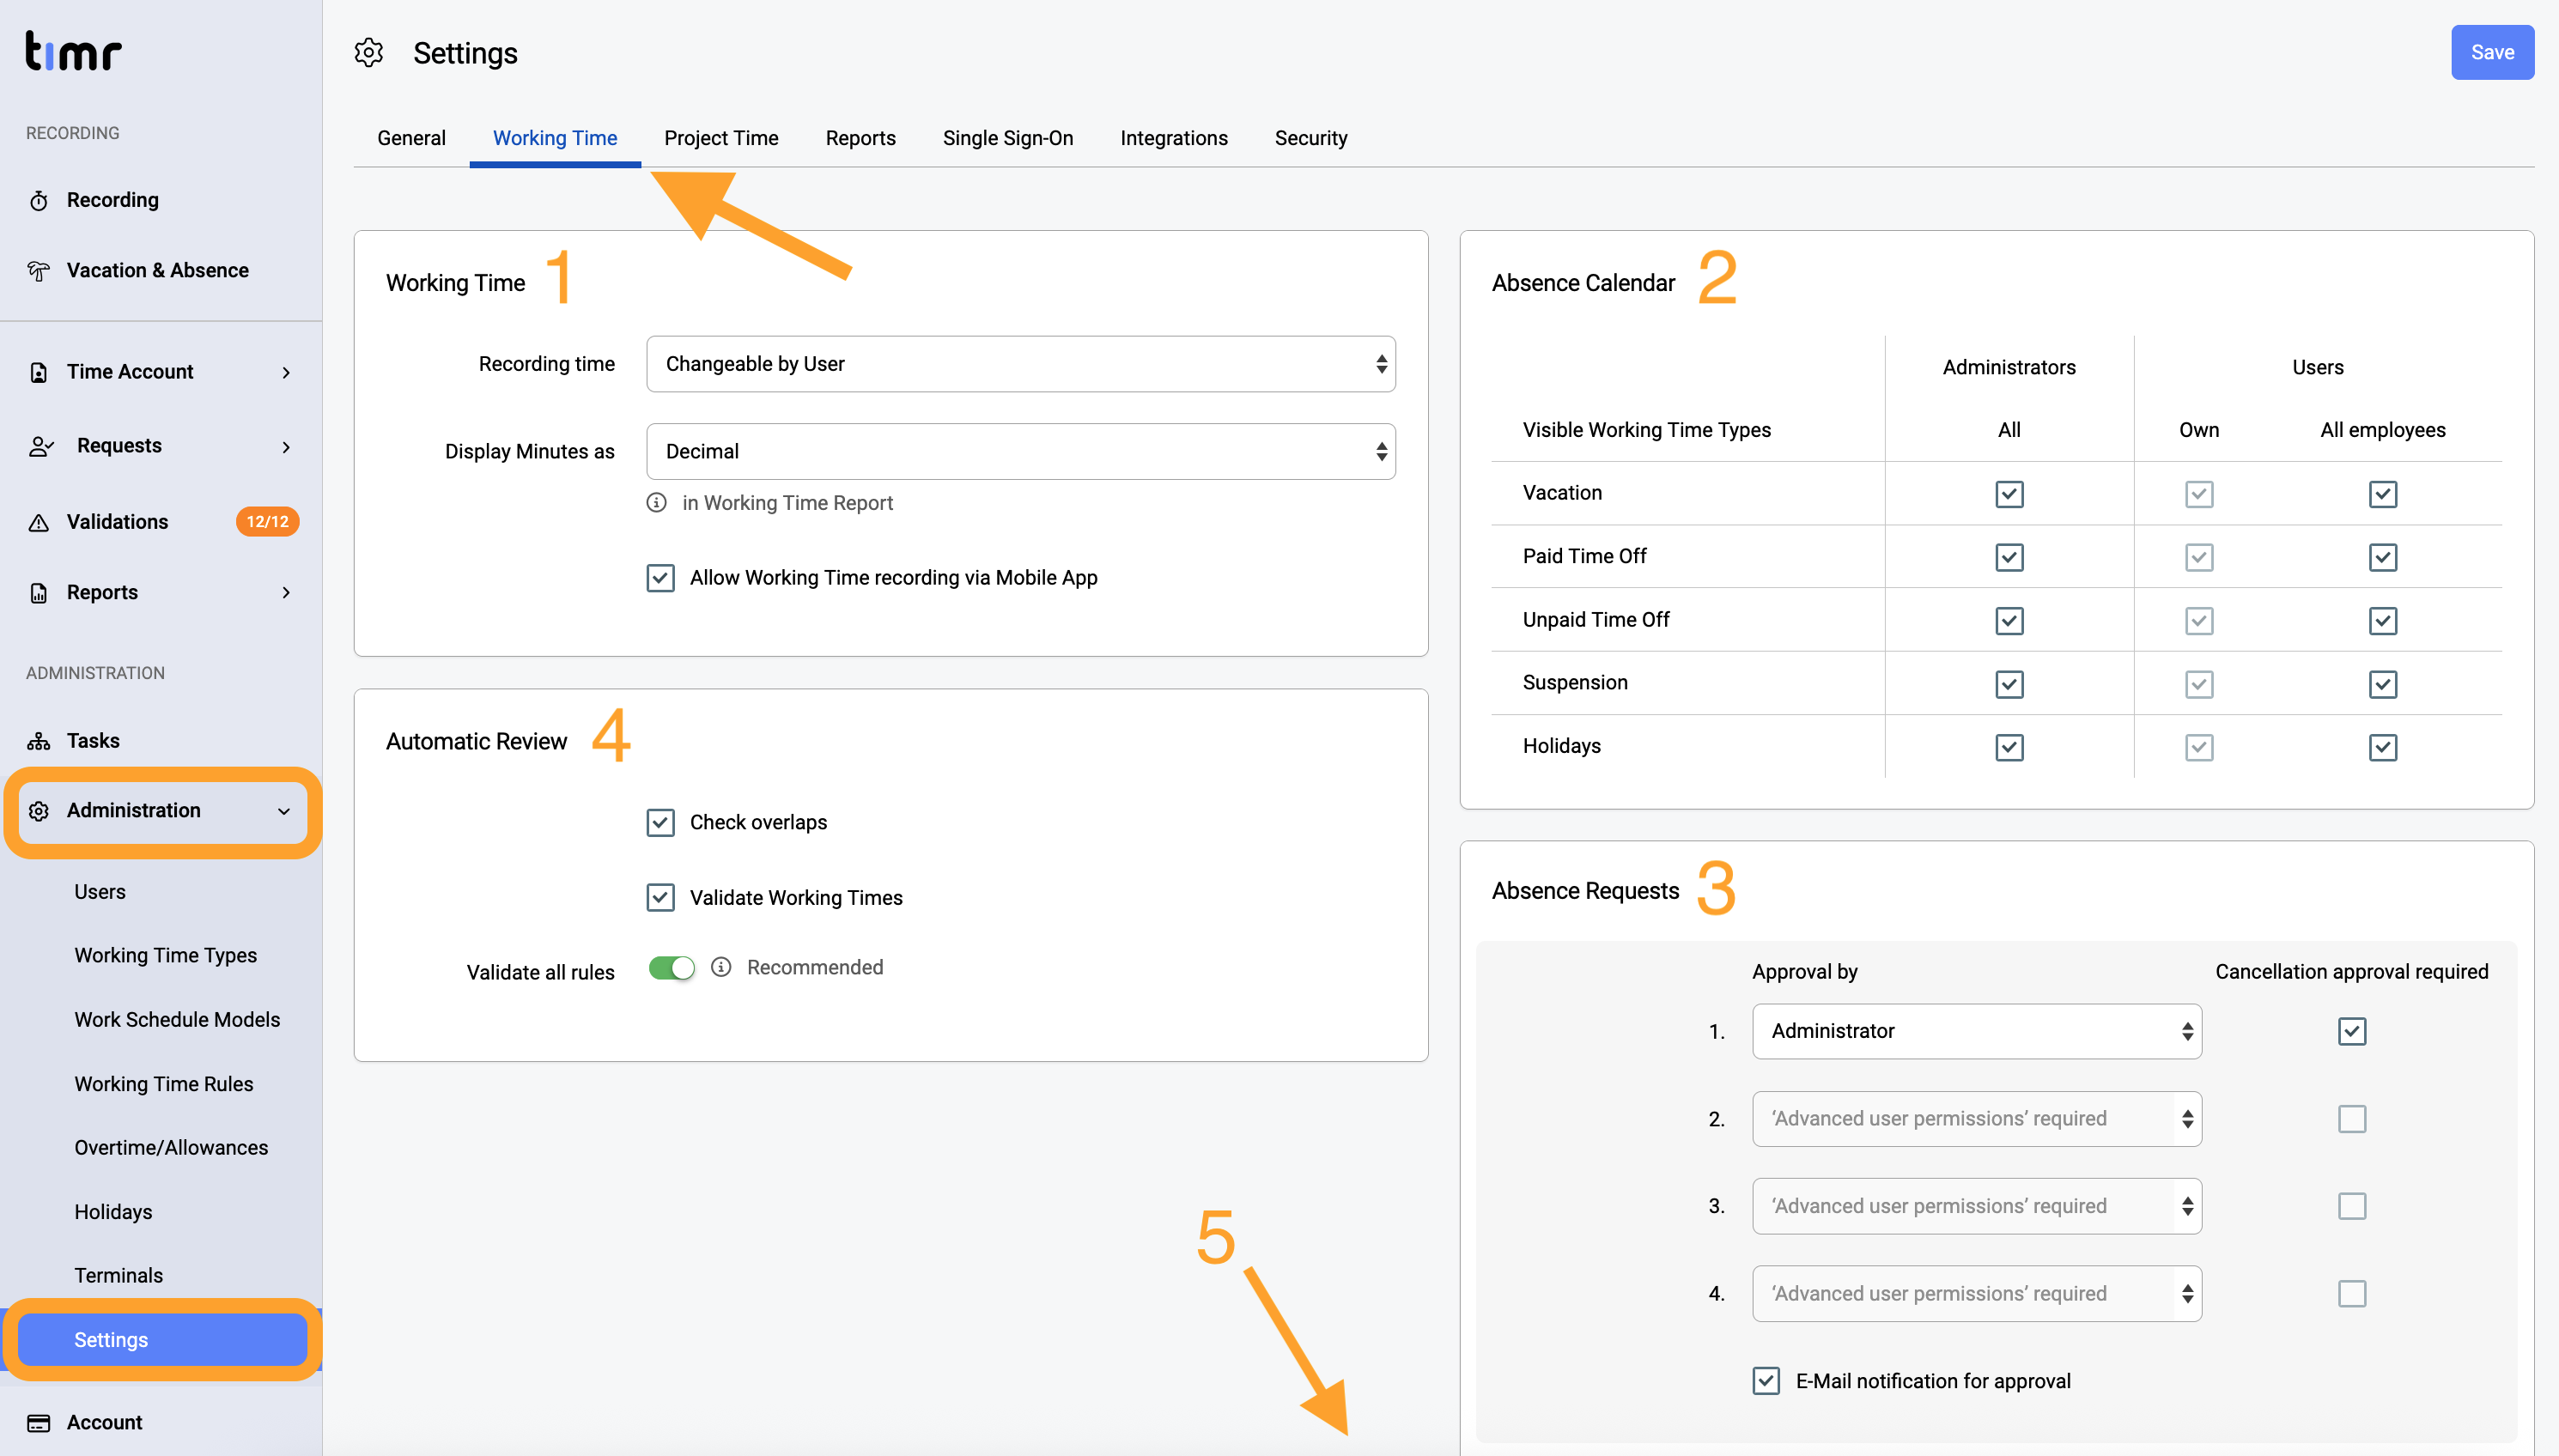This screenshot has height=1456, width=2559.
Task: Click the Recording stopwatch icon
Action: tap(39, 201)
